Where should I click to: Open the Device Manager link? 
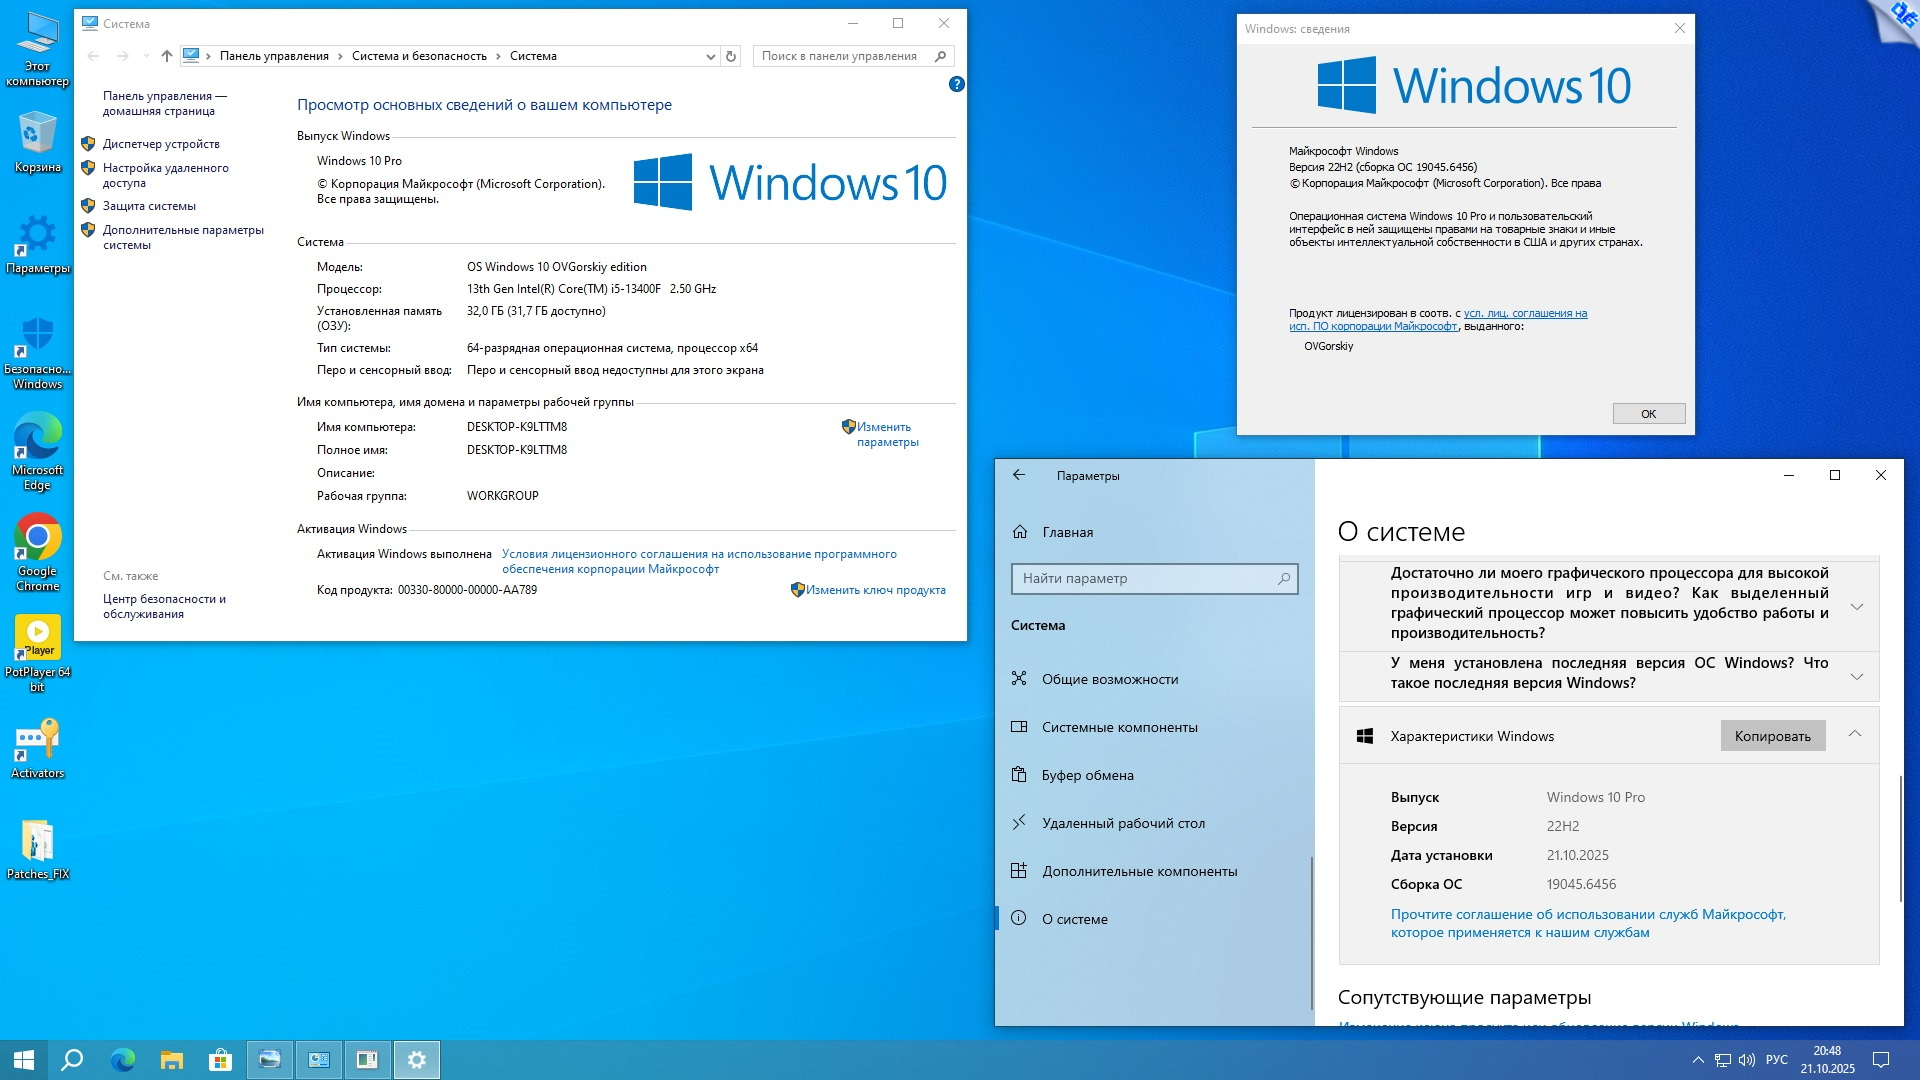tap(160, 144)
